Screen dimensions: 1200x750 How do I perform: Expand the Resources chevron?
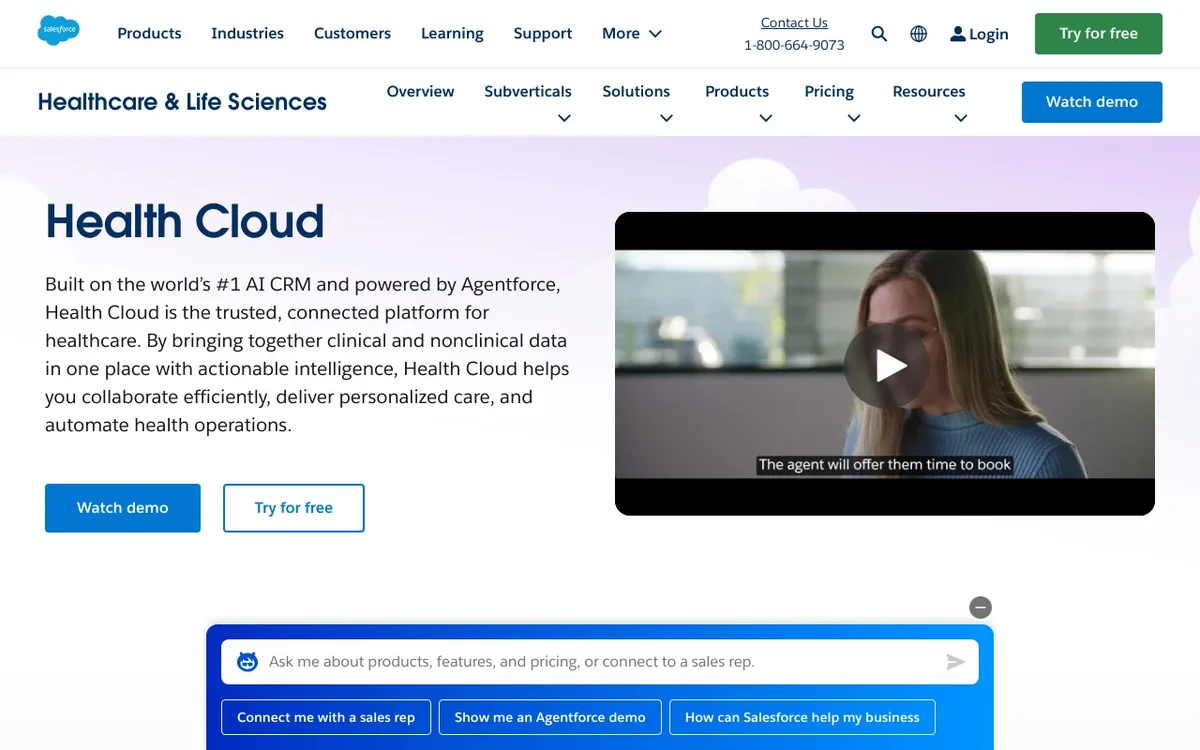(961, 118)
